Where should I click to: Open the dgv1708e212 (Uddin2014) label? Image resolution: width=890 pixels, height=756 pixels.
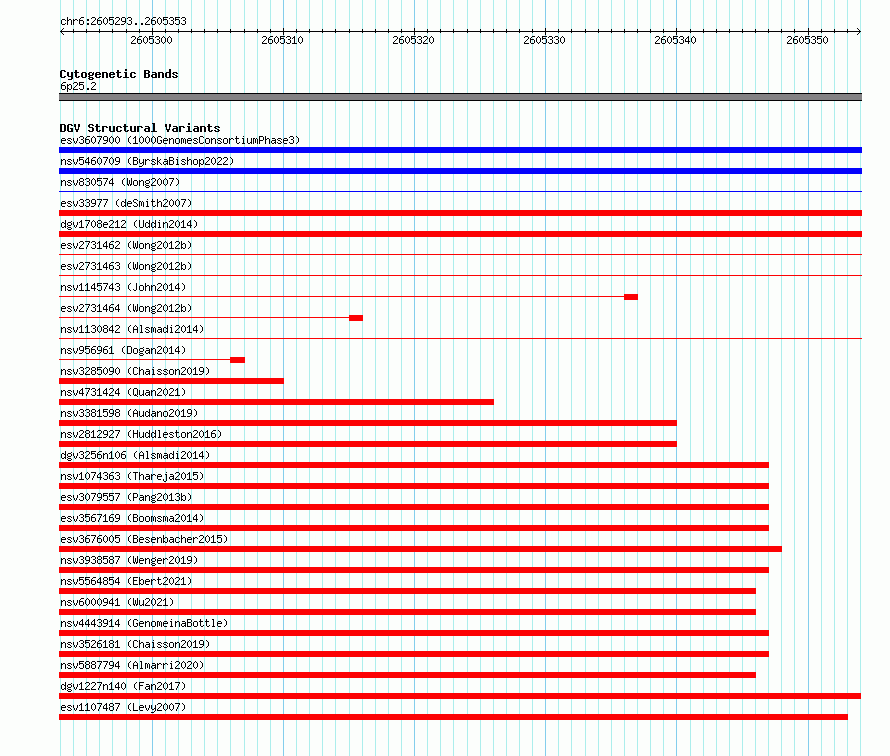[129, 224]
